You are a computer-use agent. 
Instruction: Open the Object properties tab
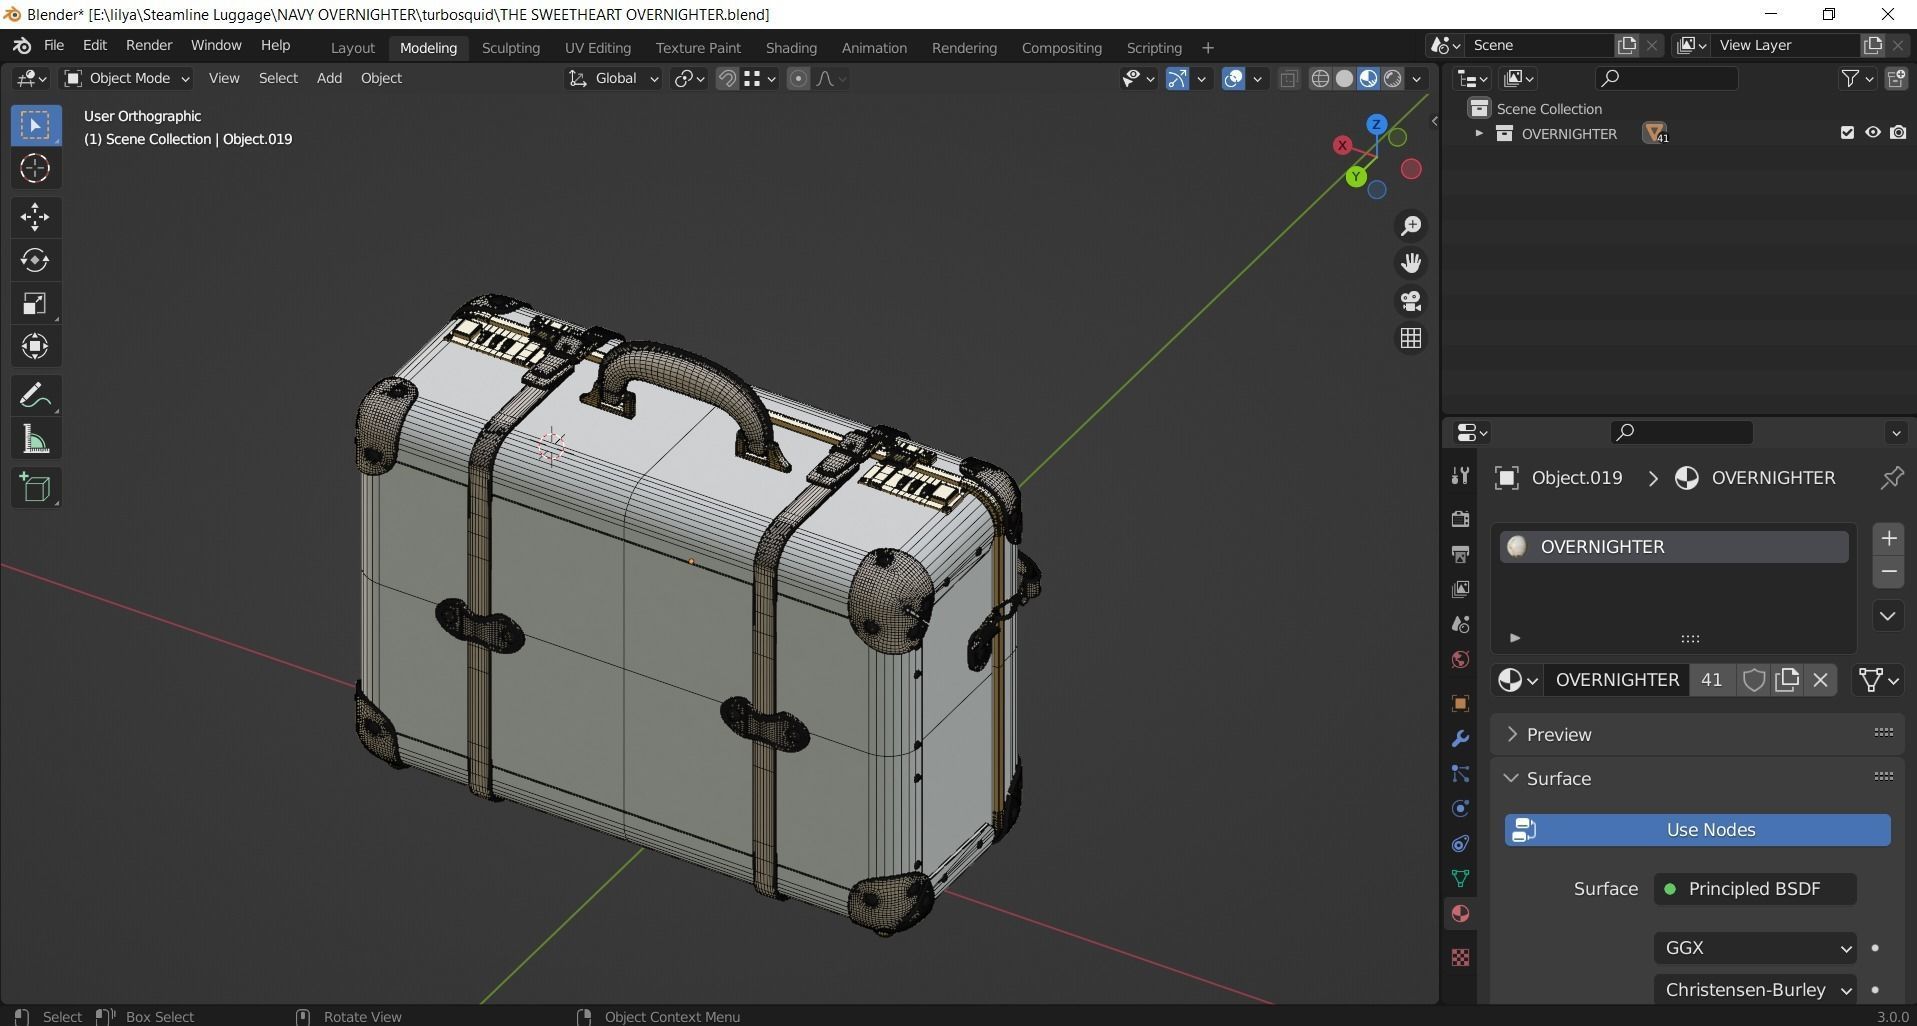pyautogui.click(x=1460, y=703)
